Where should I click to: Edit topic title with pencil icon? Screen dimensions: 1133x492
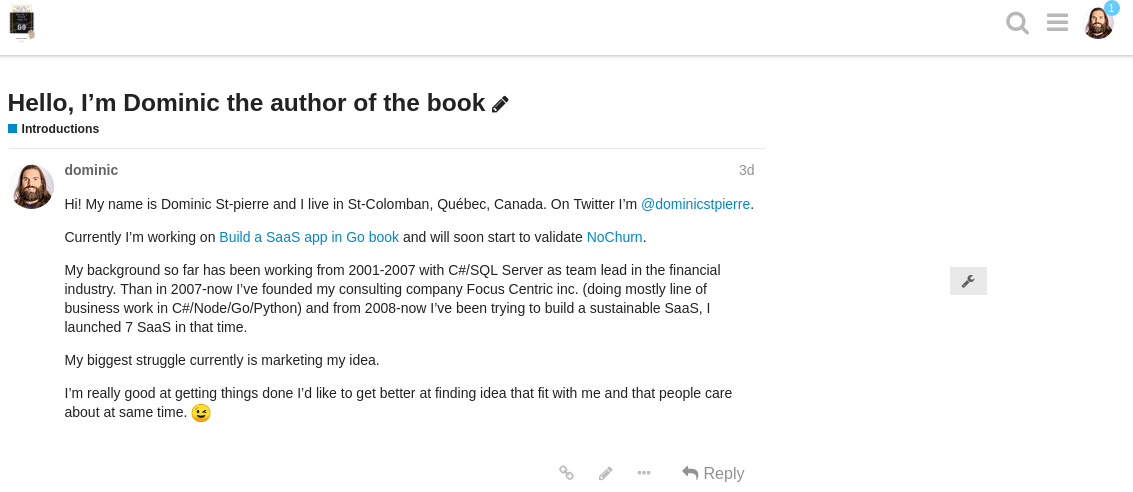point(501,104)
